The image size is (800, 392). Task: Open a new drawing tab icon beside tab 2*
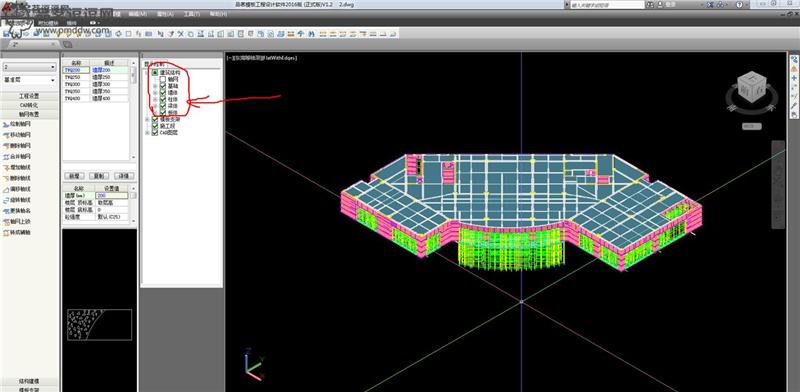click(x=67, y=45)
